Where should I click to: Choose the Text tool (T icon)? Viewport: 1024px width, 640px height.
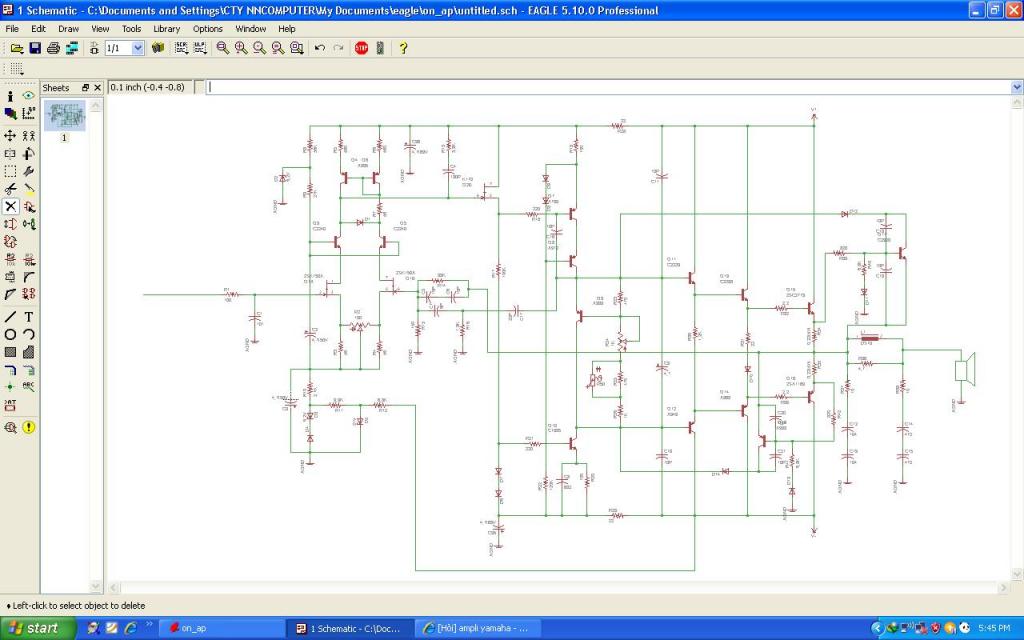click(x=29, y=316)
